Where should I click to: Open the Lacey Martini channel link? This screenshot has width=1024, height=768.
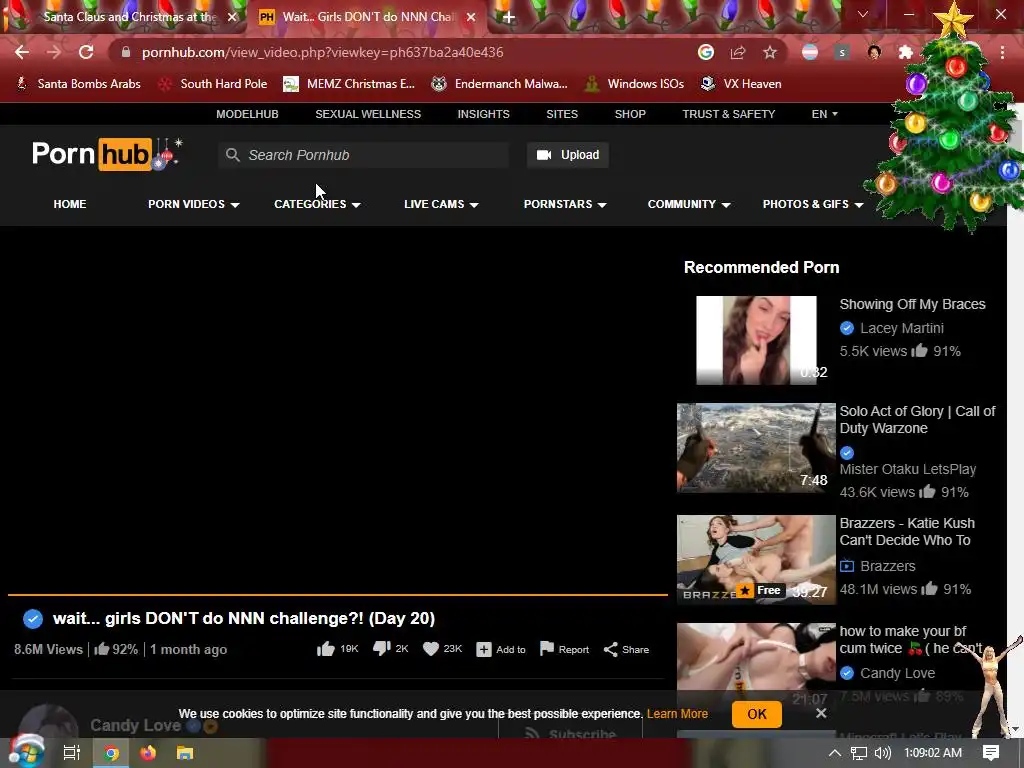[x=902, y=328]
